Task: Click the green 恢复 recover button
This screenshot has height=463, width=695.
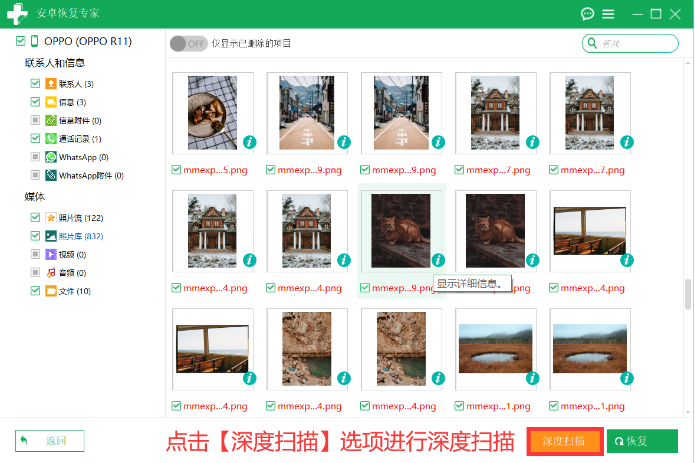Action: [642, 441]
